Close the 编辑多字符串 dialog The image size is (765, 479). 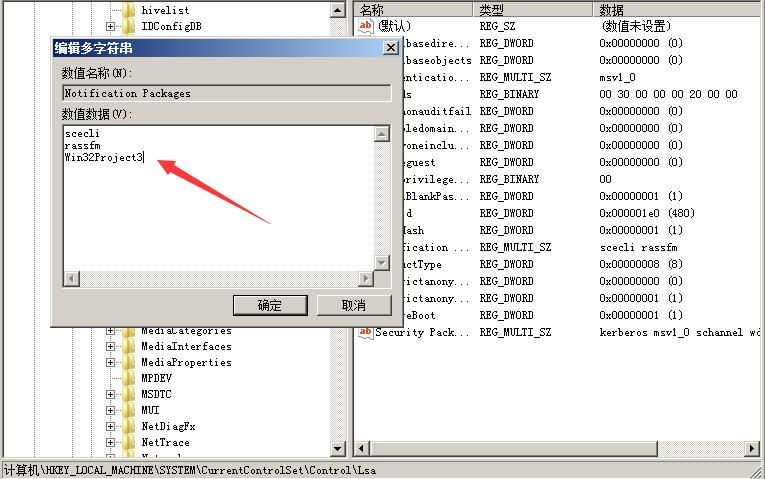coord(391,48)
